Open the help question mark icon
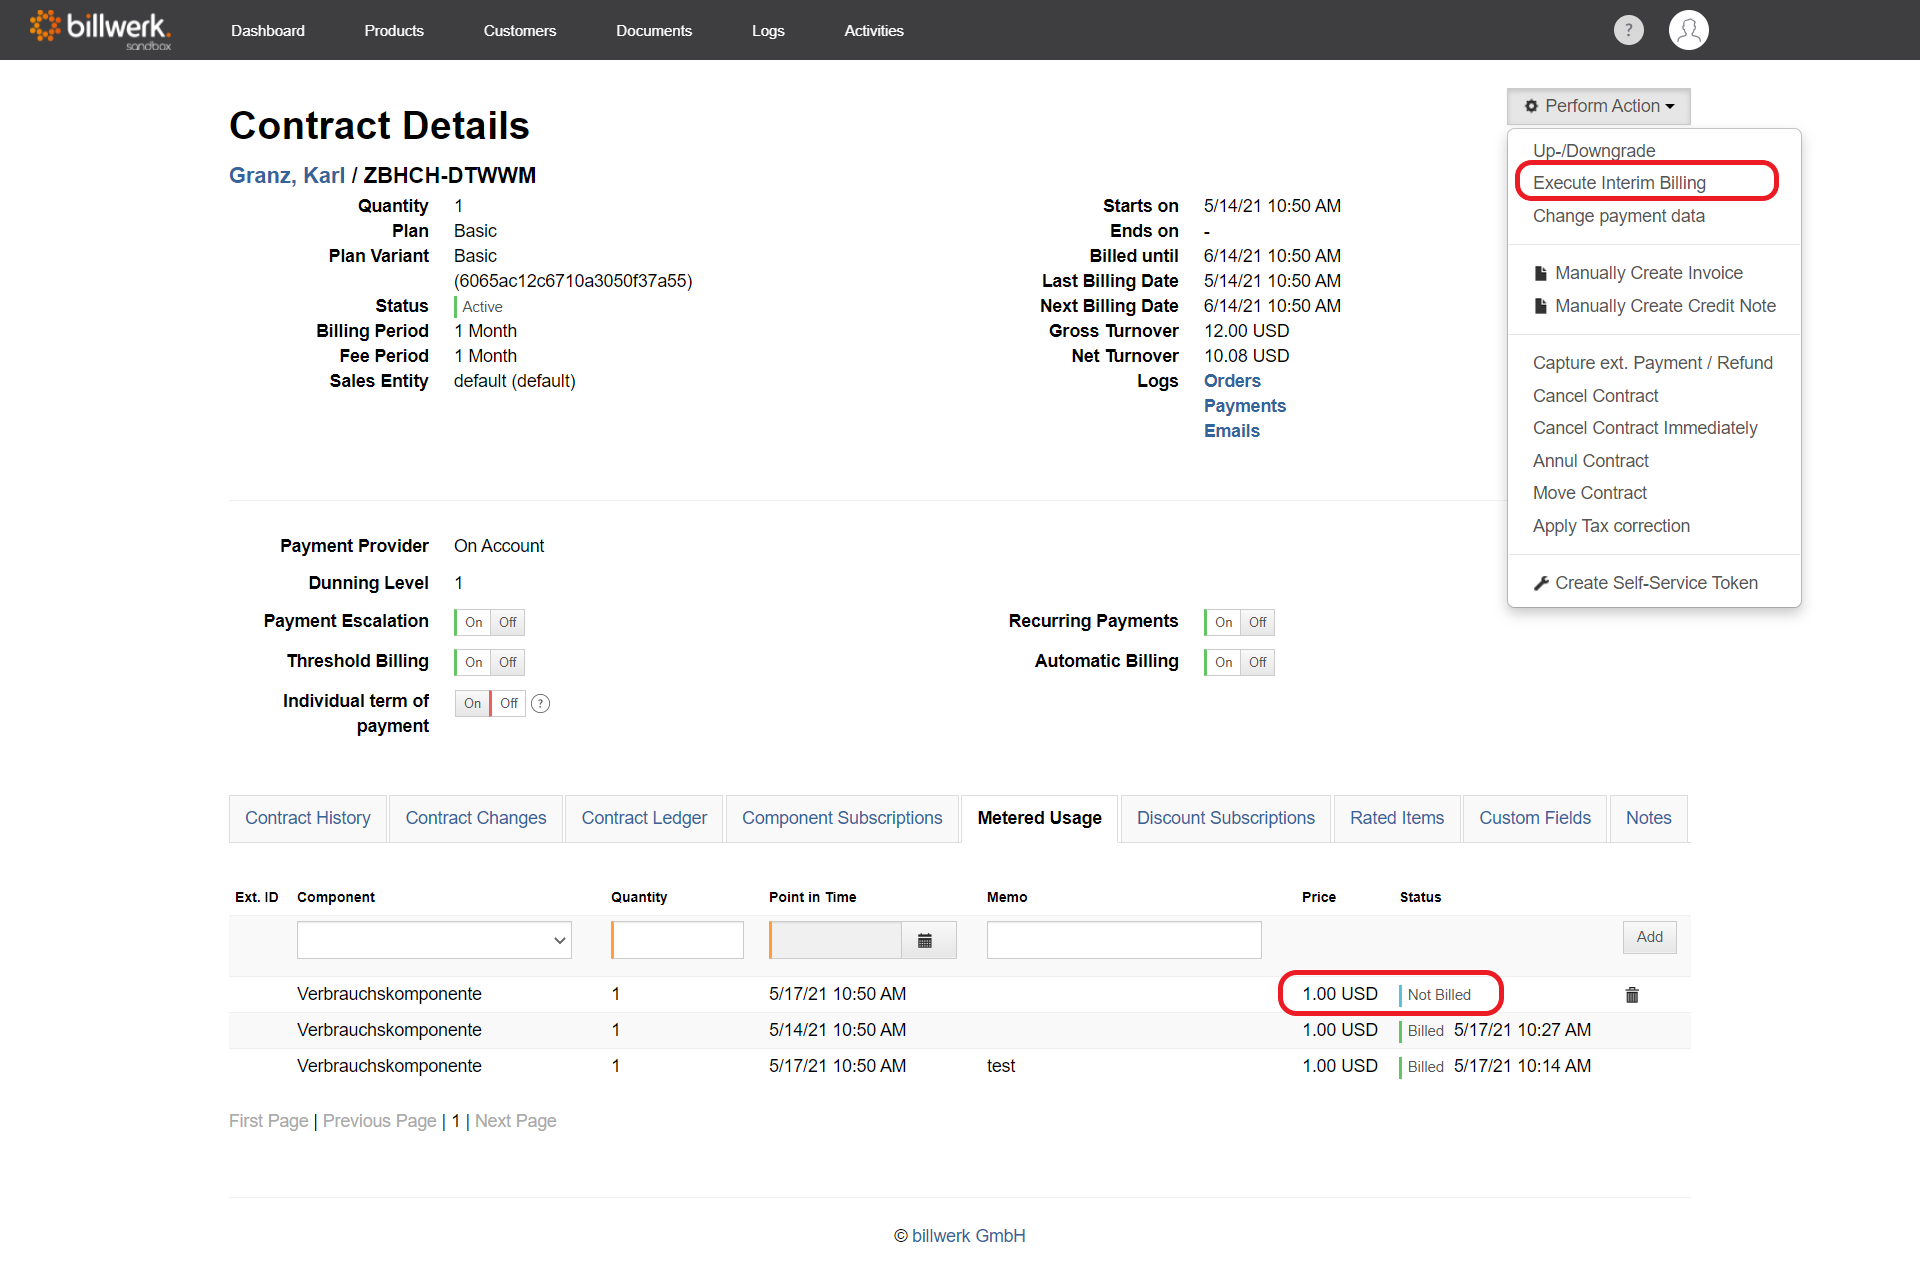 tap(1628, 30)
